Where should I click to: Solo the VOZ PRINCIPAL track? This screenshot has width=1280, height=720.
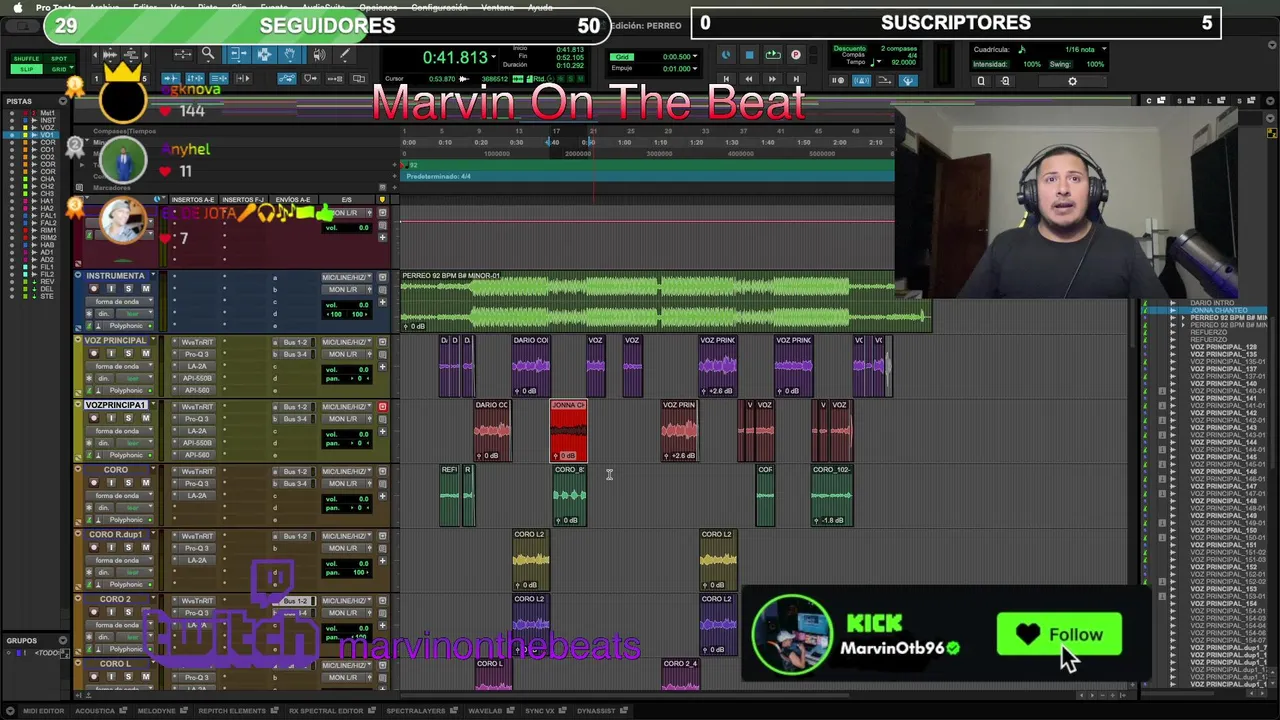[128, 353]
